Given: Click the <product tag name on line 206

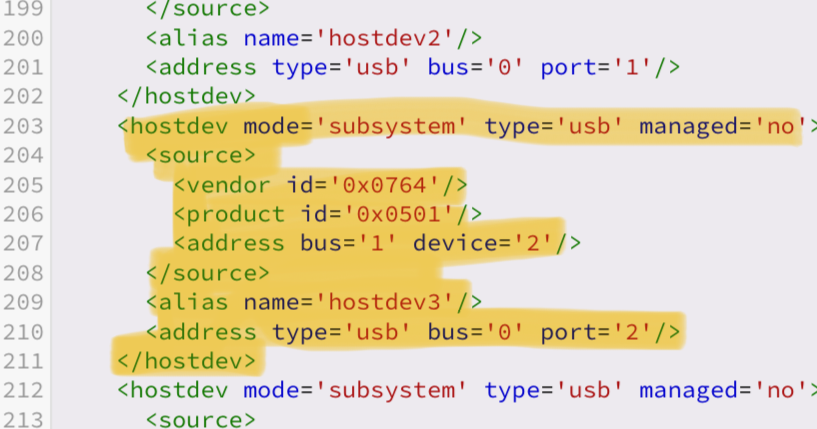Looking at the screenshot, I should click(229, 214).
